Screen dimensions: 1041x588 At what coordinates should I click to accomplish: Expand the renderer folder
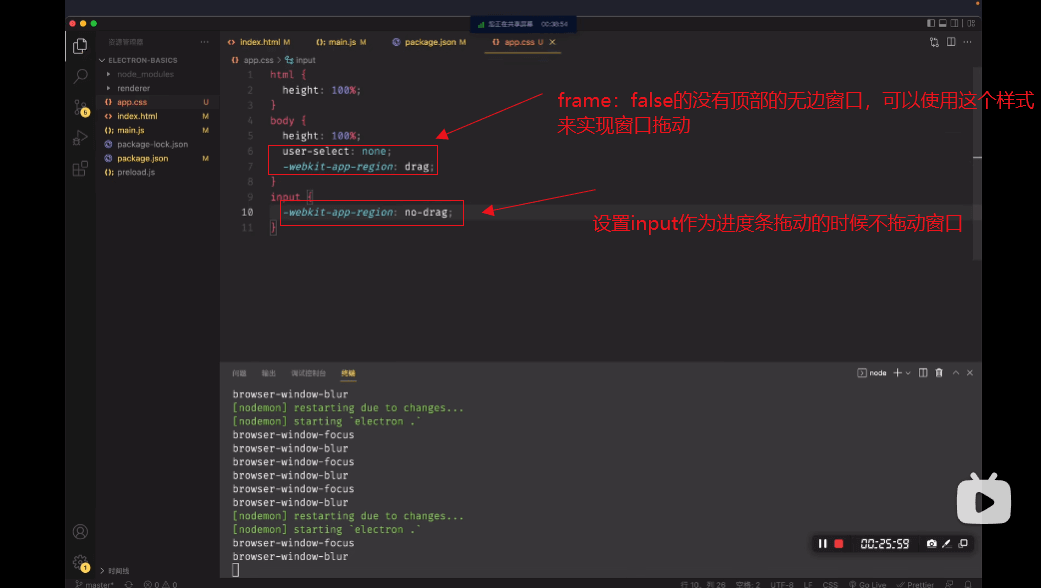[133, 88]
